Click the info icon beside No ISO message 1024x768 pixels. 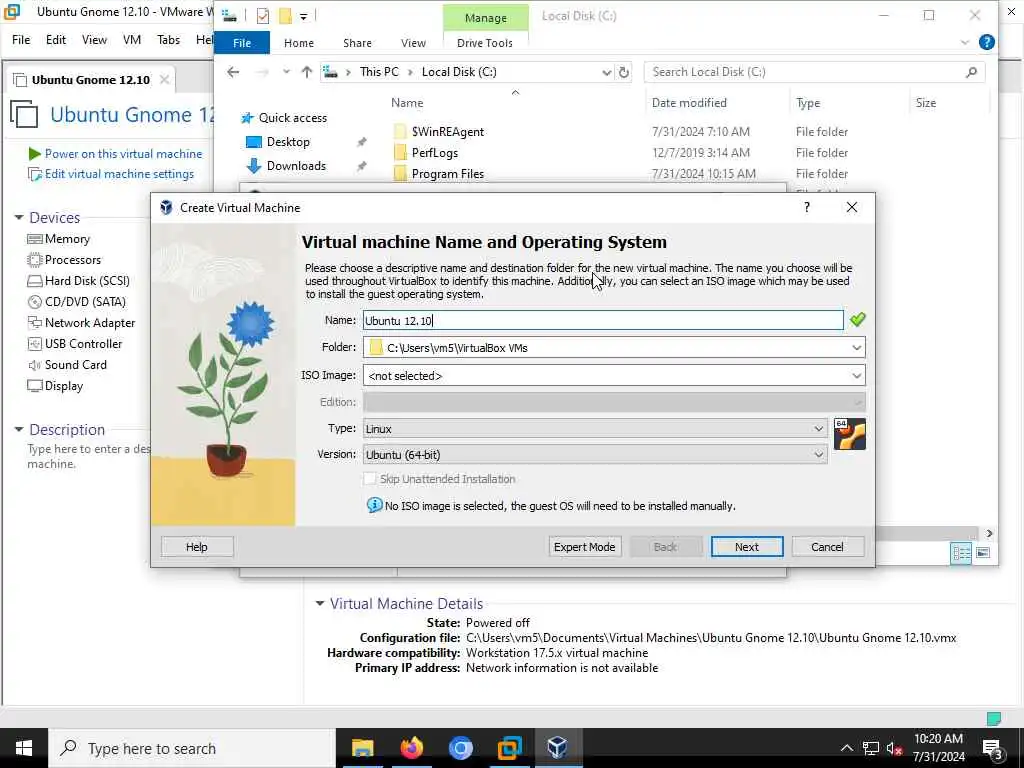coord(374,505)
